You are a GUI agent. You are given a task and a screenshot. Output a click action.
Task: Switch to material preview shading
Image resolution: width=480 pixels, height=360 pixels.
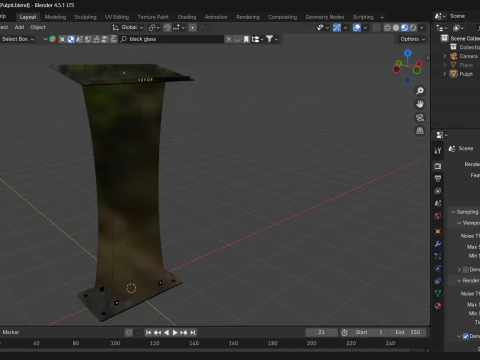(404, 28)
